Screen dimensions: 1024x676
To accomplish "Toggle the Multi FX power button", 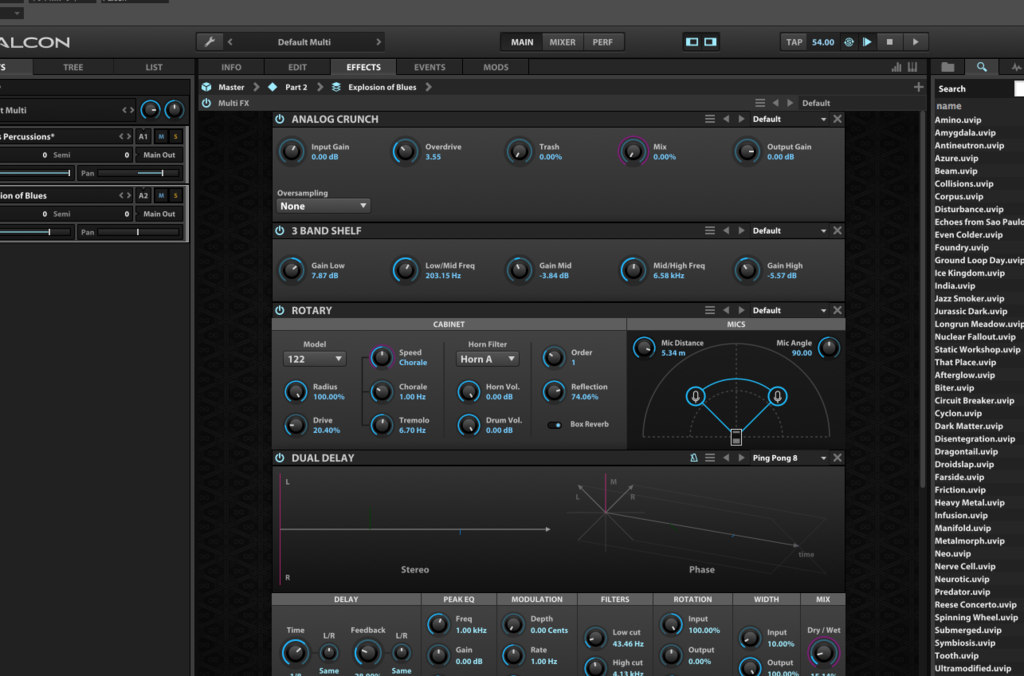I will (x=206, y=103).
